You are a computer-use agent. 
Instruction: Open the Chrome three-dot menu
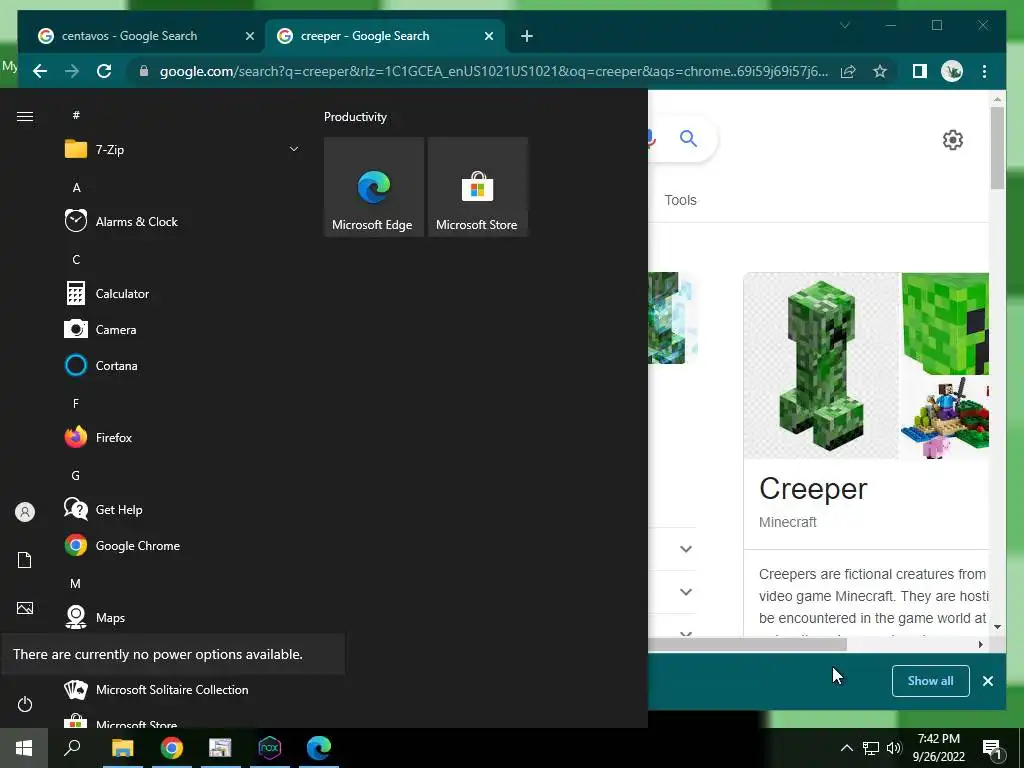(984, 71)
